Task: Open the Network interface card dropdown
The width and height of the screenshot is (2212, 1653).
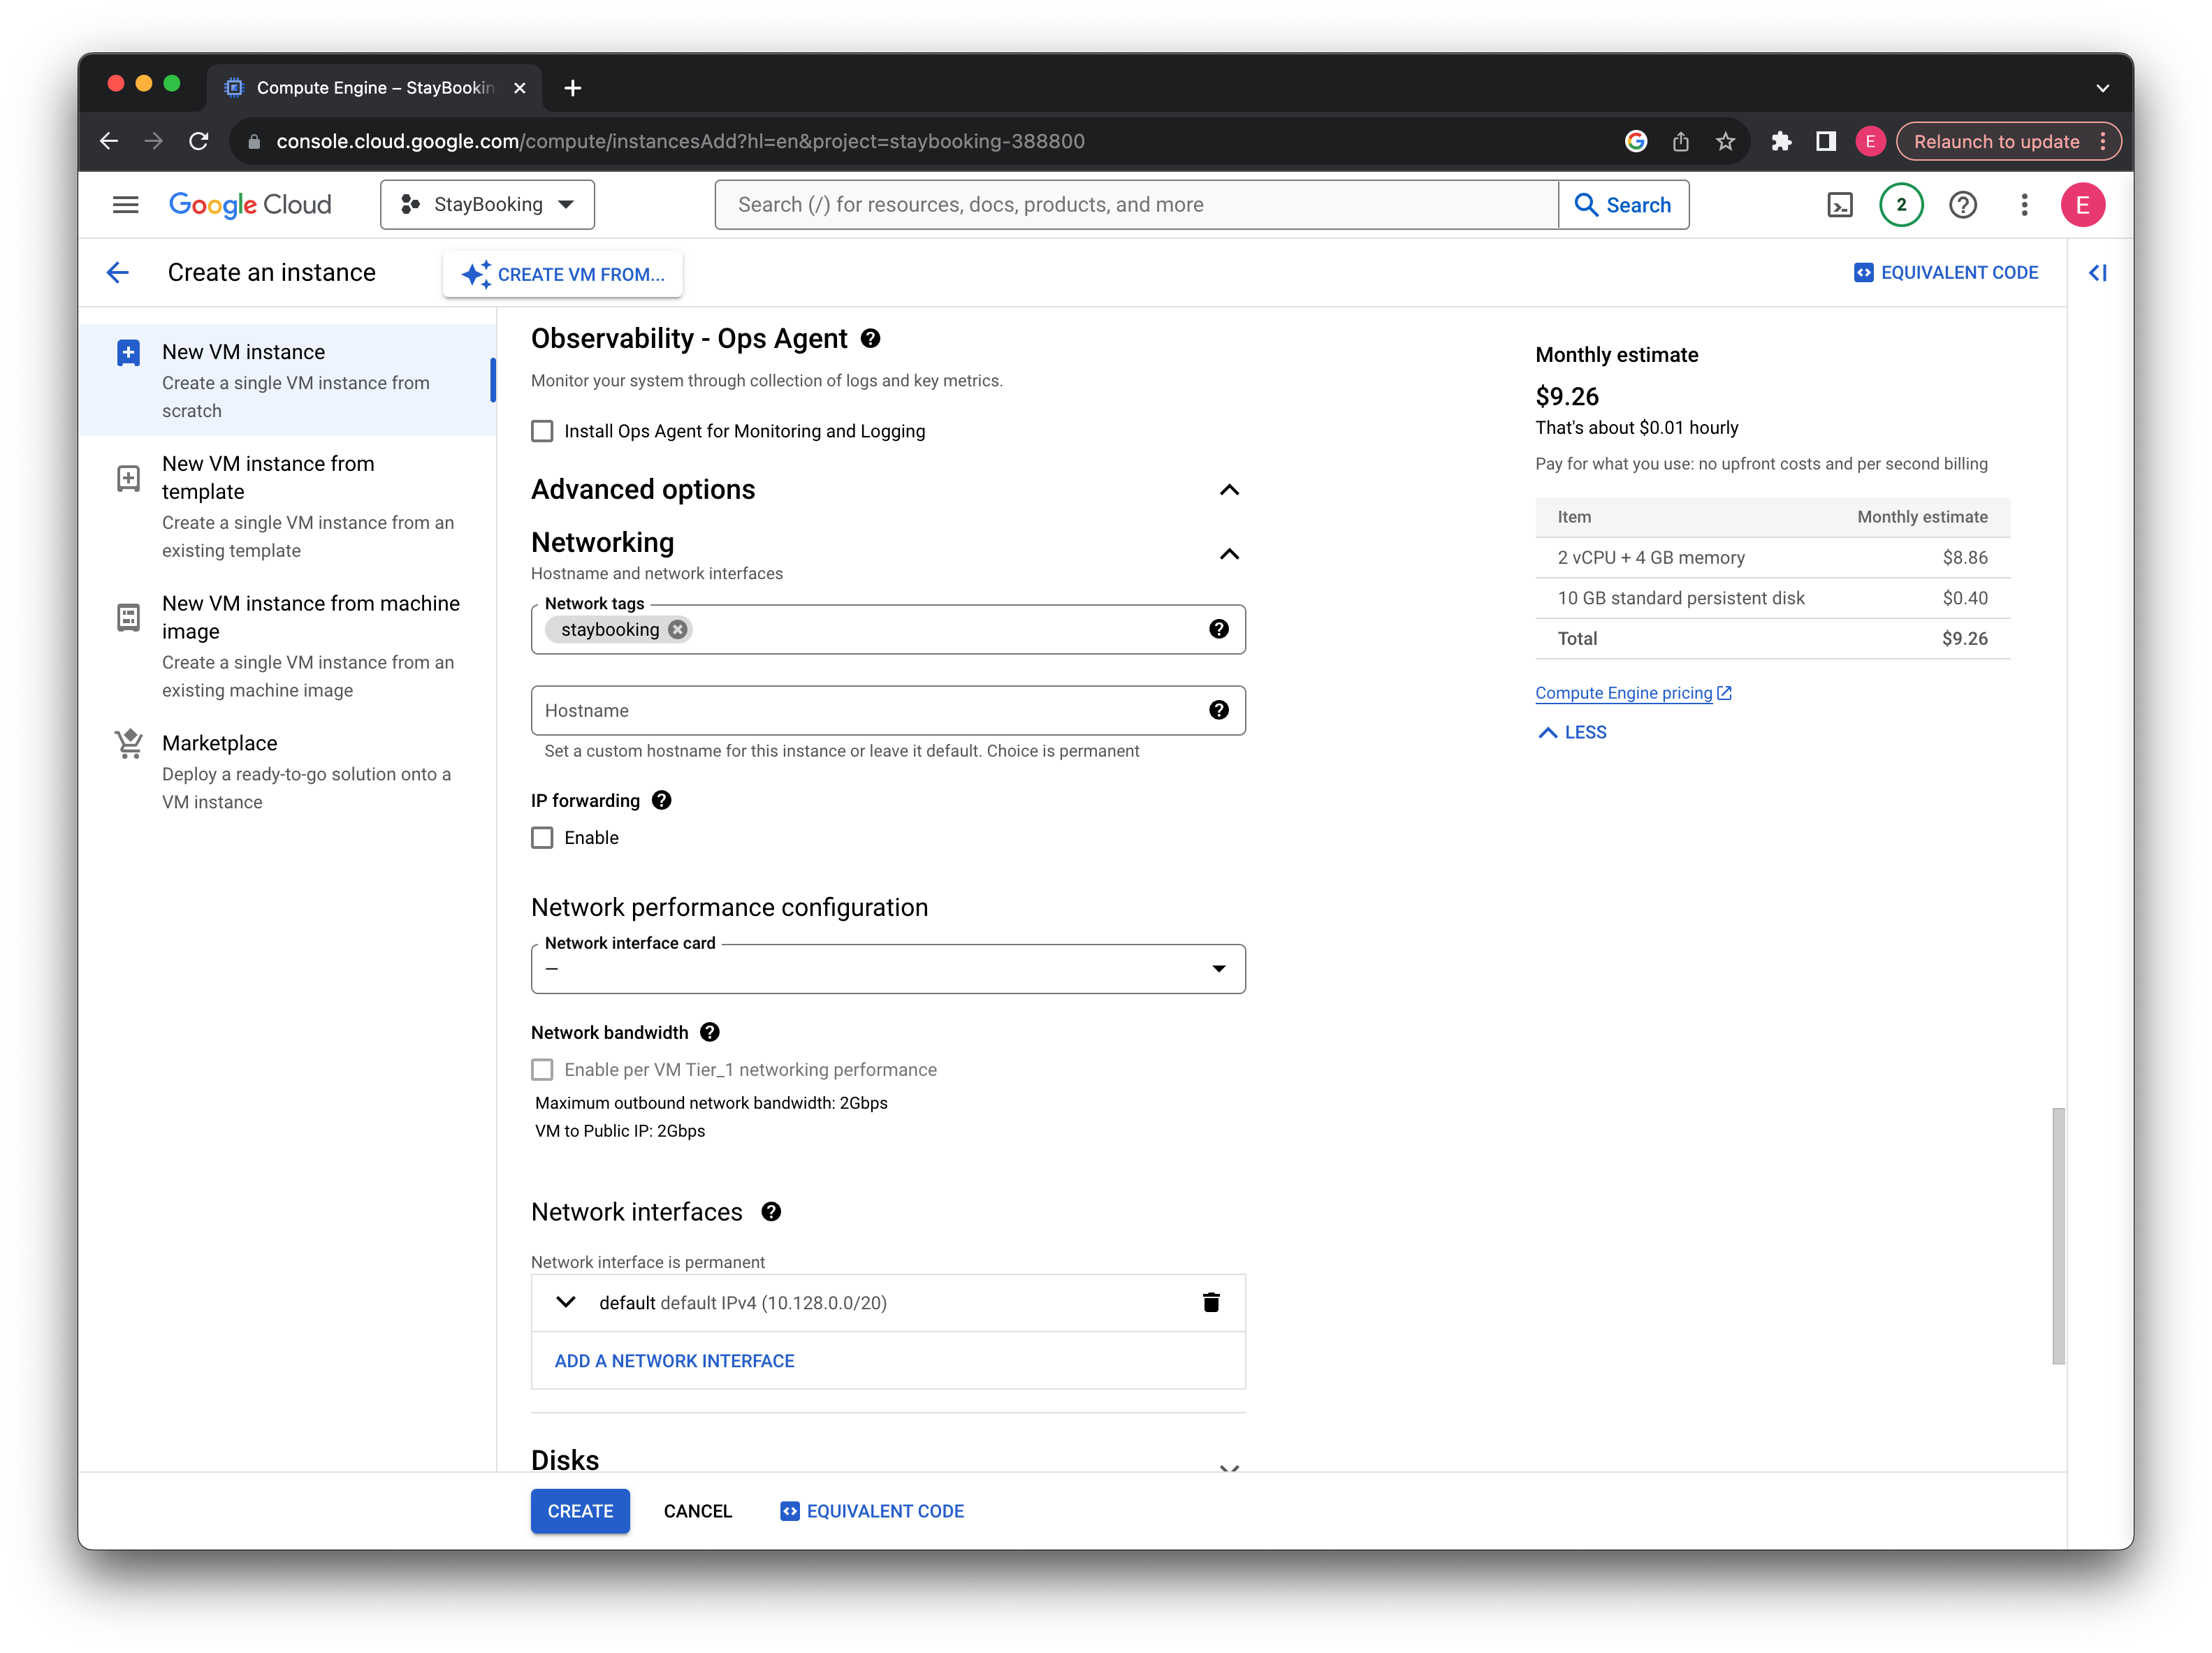Action: pyautogui.click(x=887, y=969)
